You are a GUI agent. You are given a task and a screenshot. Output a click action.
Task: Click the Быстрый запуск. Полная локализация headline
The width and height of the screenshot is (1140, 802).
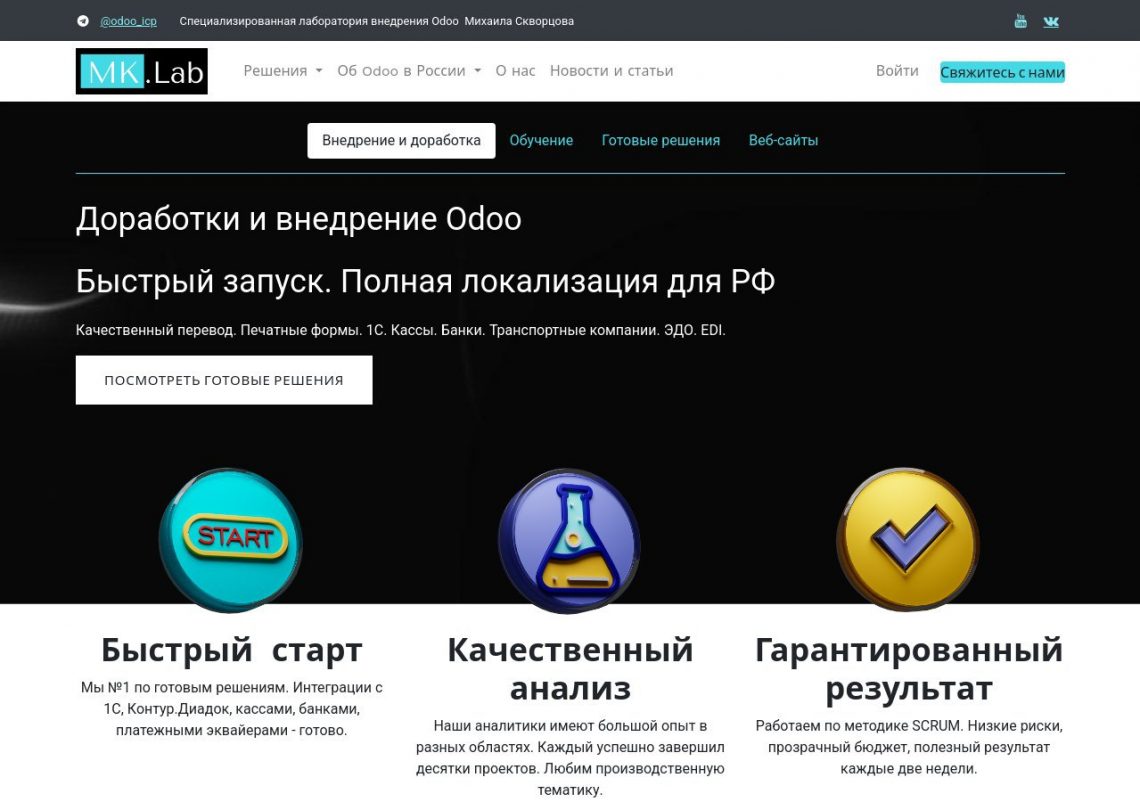[425, 281]
